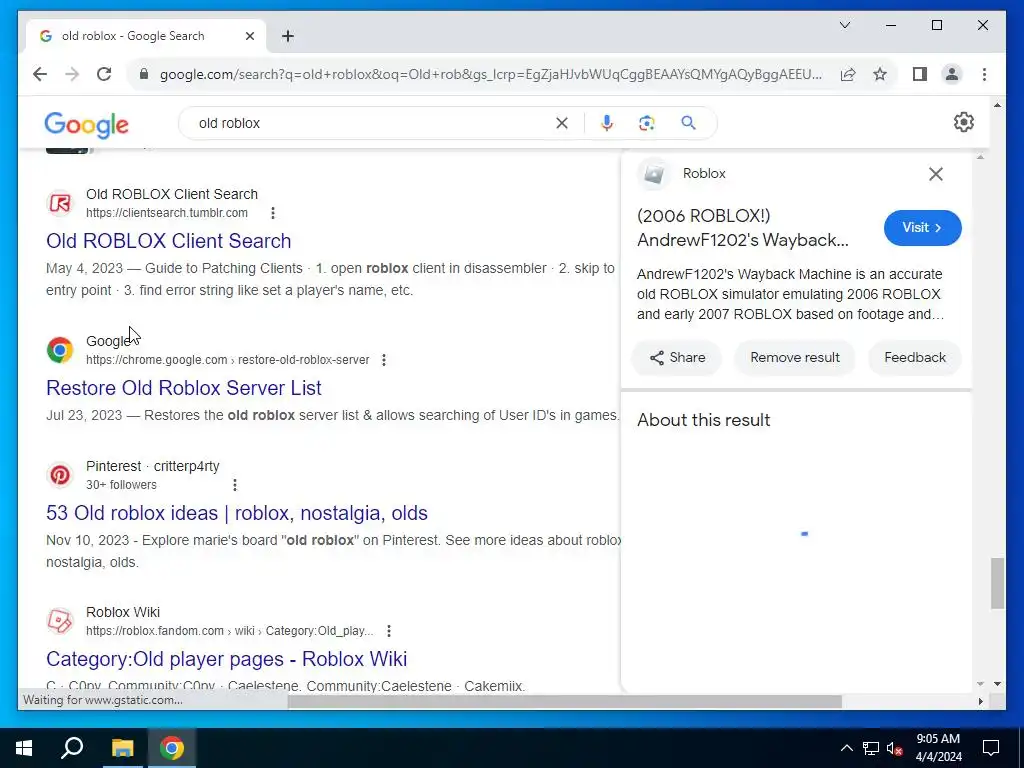Click the Pinterest · critterp4rty source text
The image size is (1024, 768).
click(152, 466)
